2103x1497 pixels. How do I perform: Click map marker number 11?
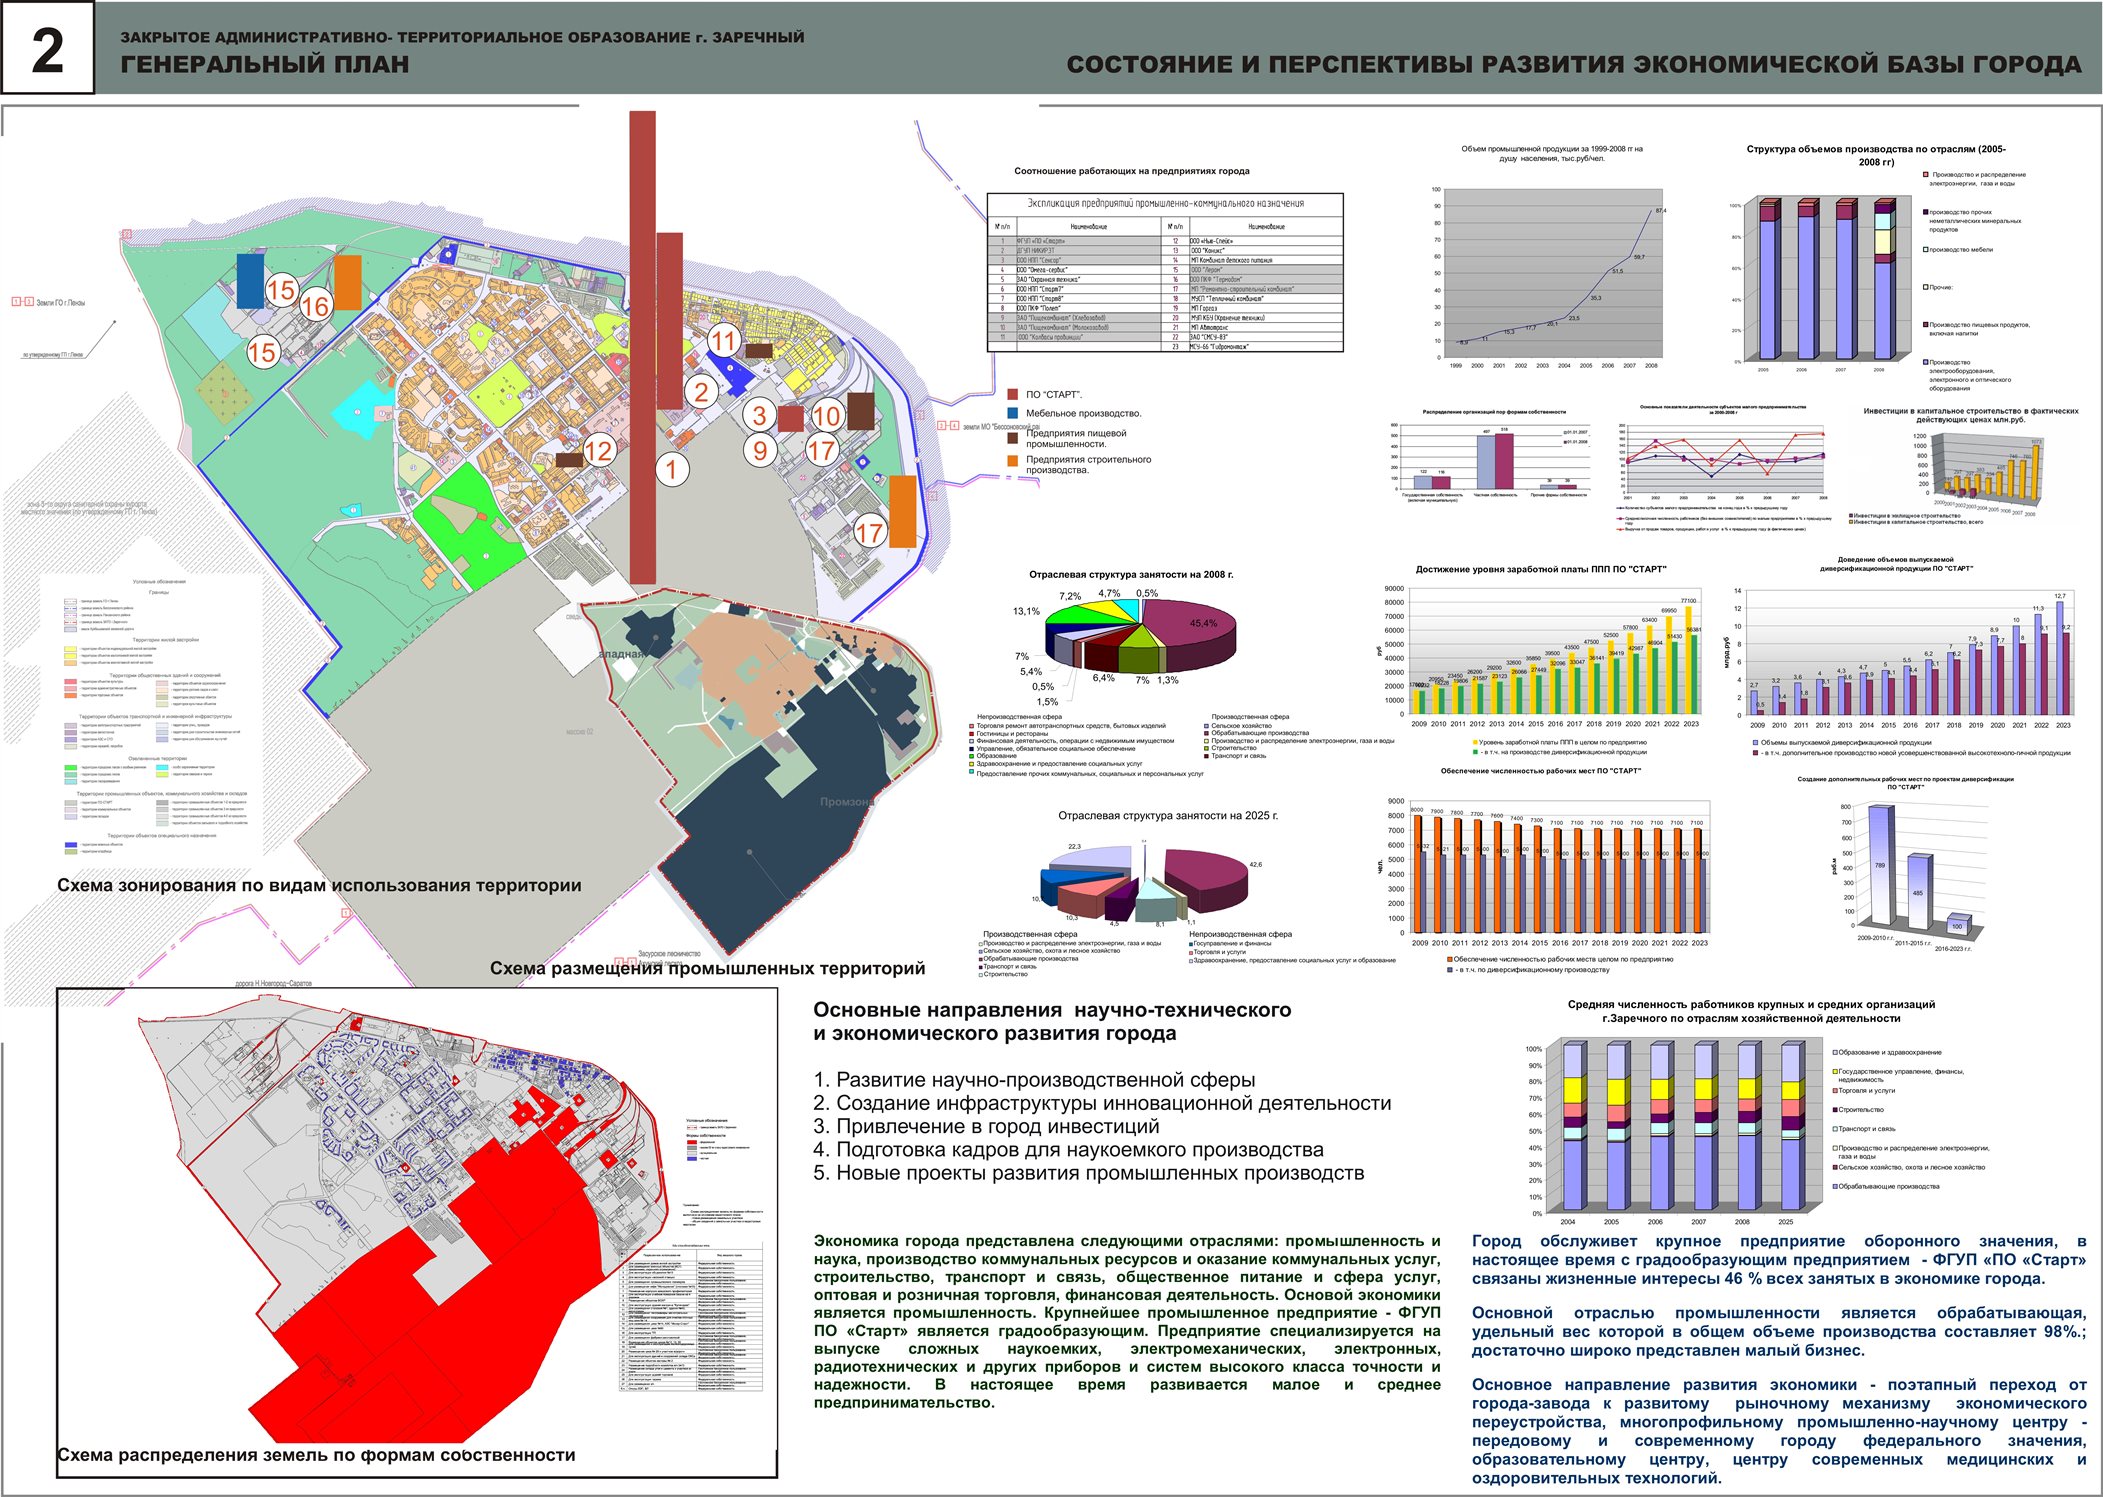pyautogui.click(x=723, y=341)
